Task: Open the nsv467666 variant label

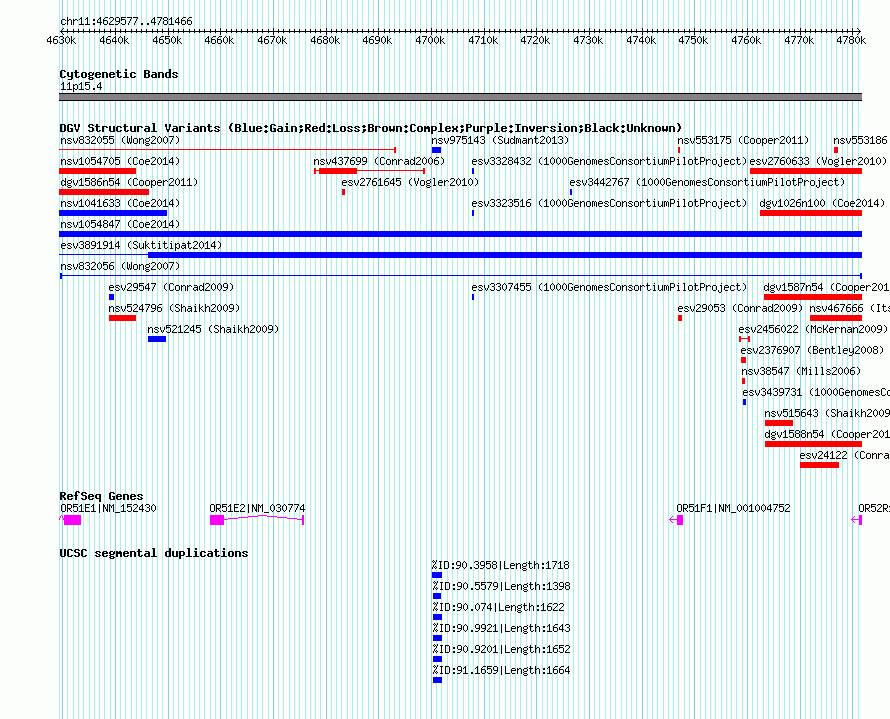Action: (x=849, y=308)
